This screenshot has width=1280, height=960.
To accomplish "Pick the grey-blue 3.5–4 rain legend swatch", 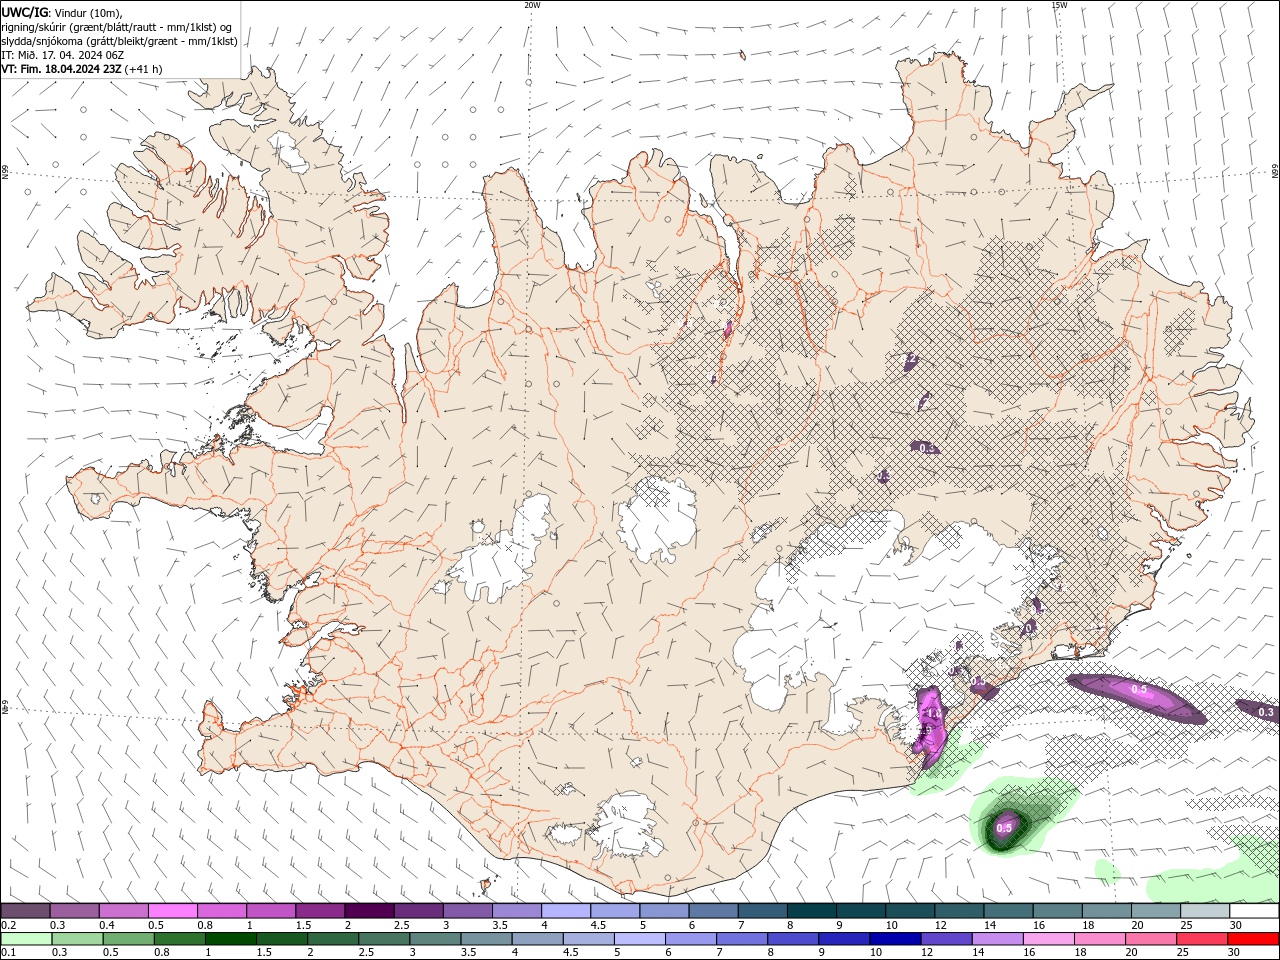I will click(x=485, y=939).
